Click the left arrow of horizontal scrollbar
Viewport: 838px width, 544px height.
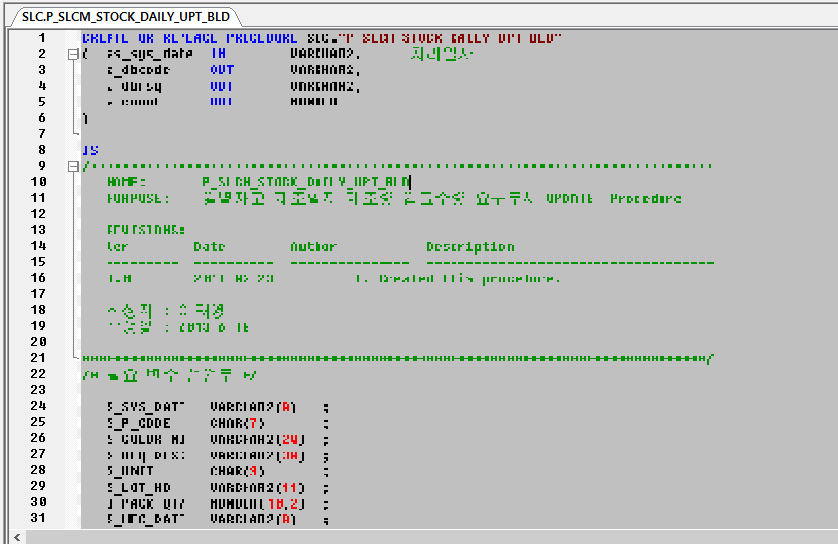13,536
